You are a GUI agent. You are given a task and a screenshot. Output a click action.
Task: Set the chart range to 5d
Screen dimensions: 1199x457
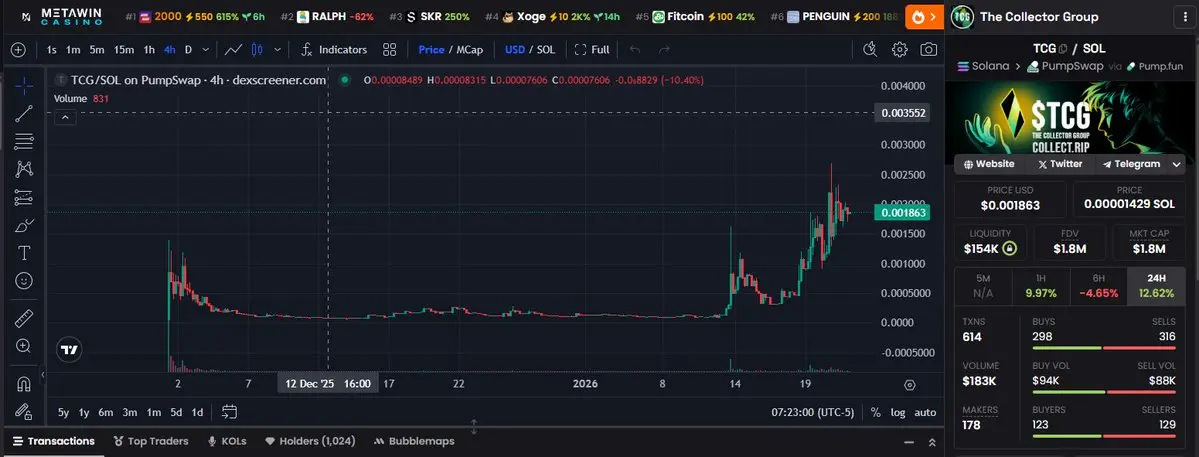pyautogui.click(x=176, y=413)
